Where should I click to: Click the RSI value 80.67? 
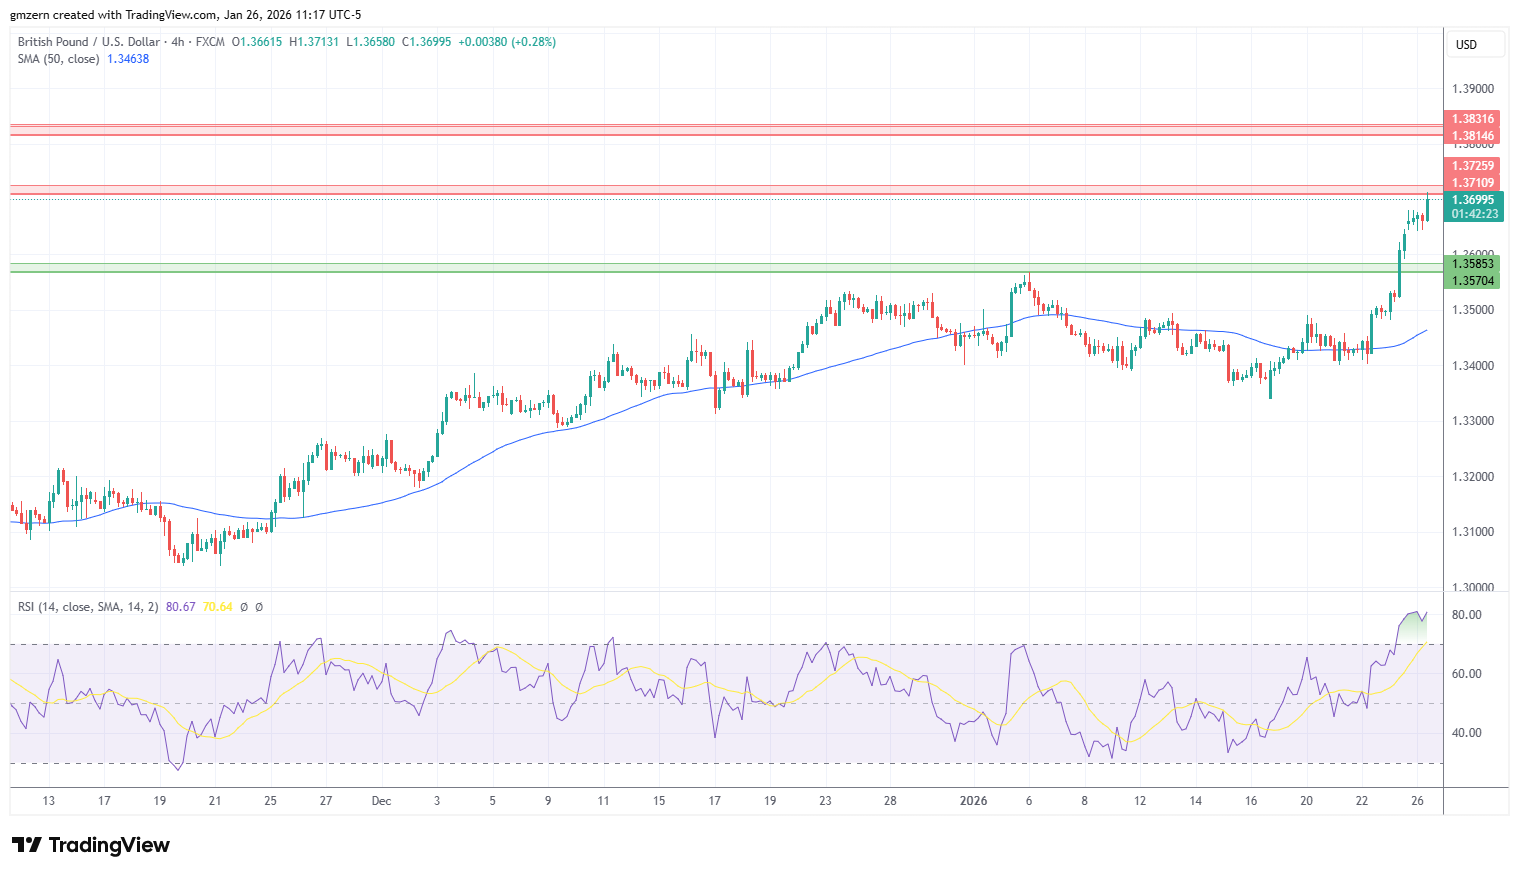click(181, 607)
